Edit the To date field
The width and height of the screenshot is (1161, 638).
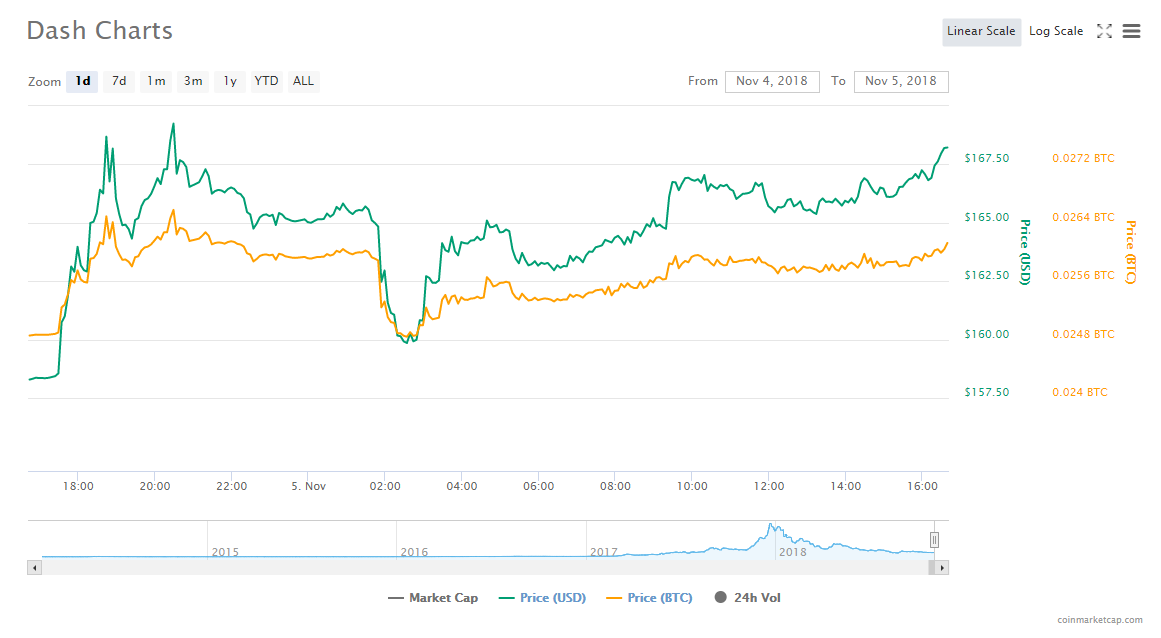(901, 81)
